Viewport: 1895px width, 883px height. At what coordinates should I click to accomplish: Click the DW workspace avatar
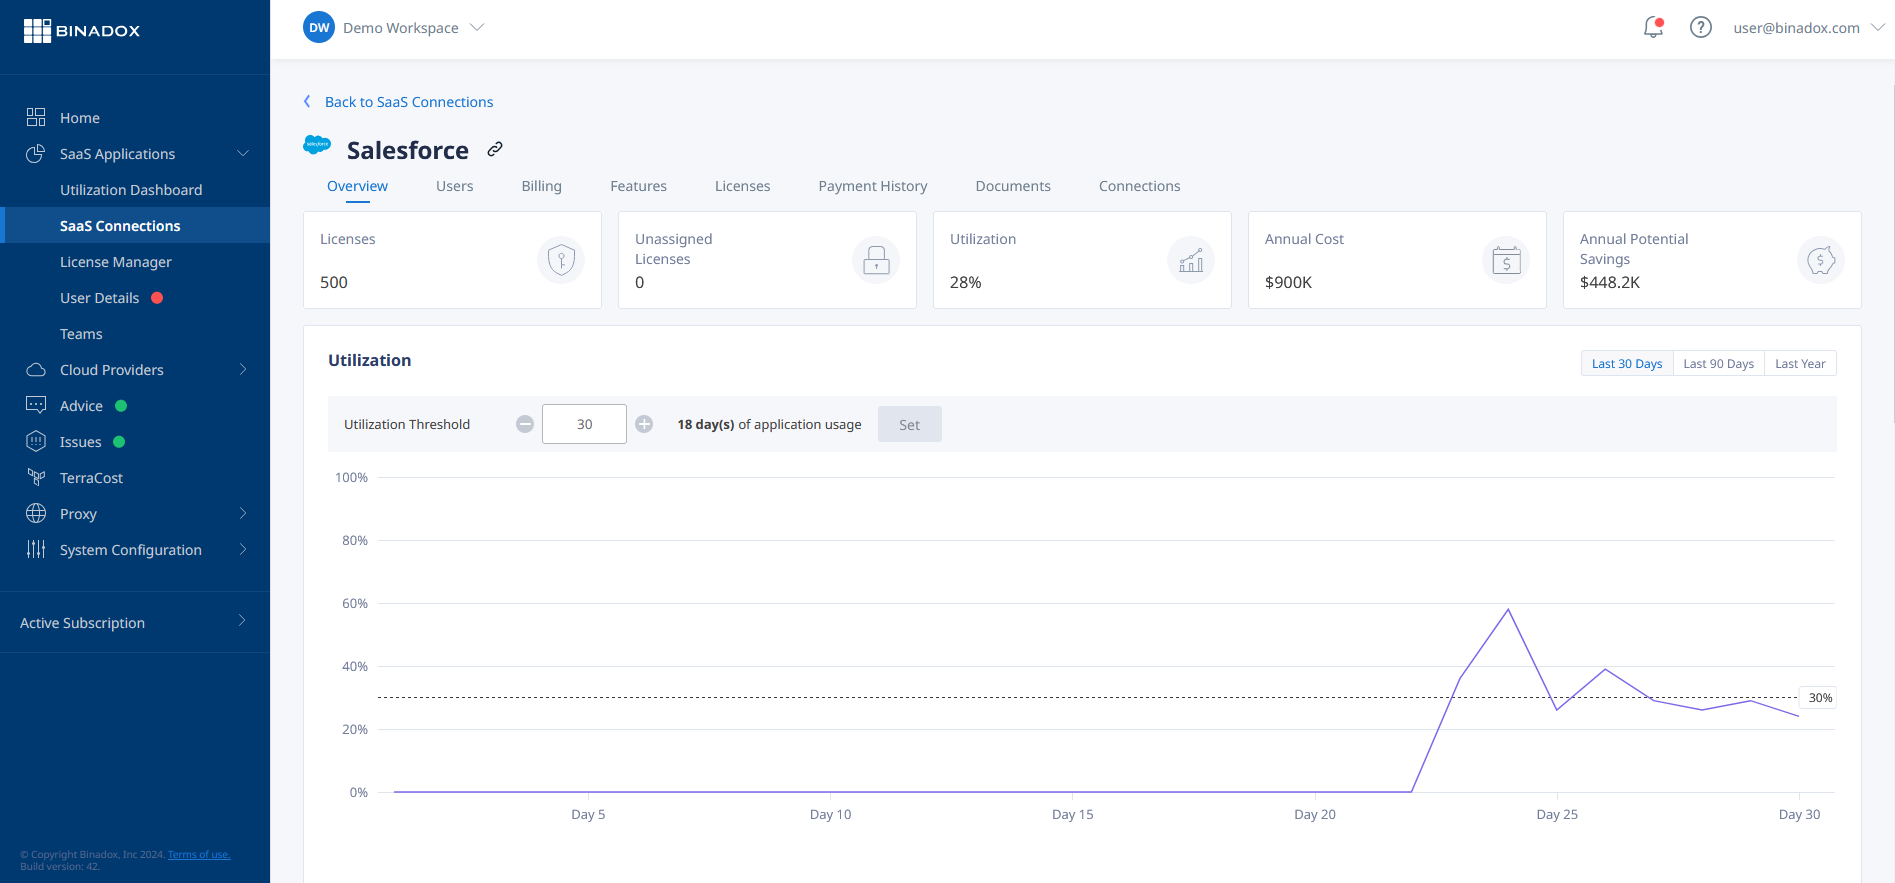[319, 28]
